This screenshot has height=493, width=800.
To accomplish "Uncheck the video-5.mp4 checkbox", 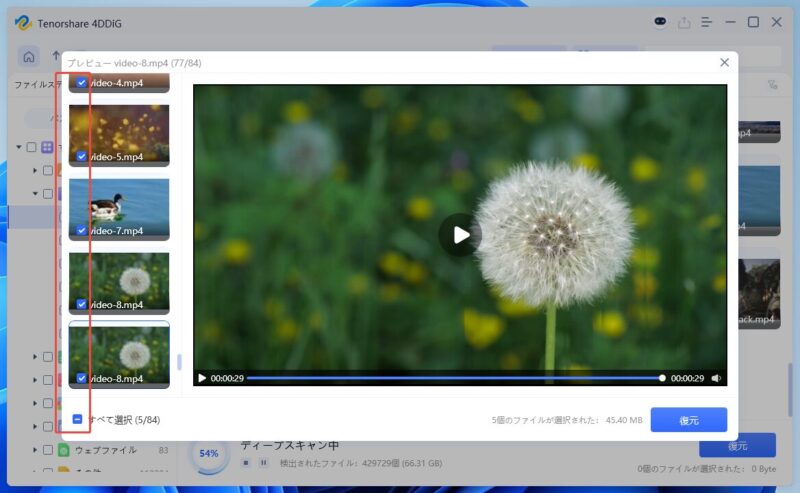I will click(x=81, y=157).
